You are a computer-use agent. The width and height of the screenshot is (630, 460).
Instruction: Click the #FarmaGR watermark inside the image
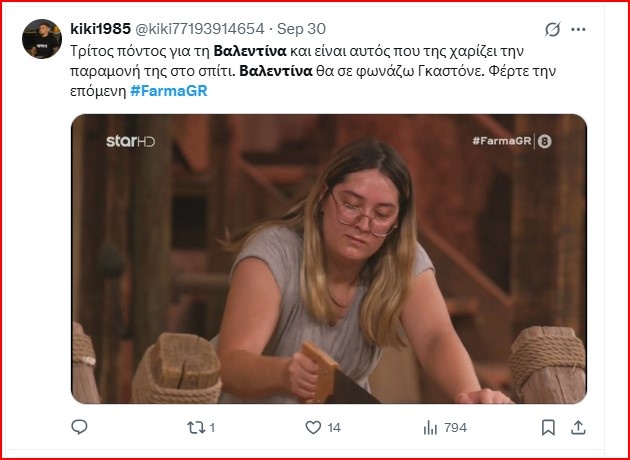pyautogui.click(x=500, y=141)
